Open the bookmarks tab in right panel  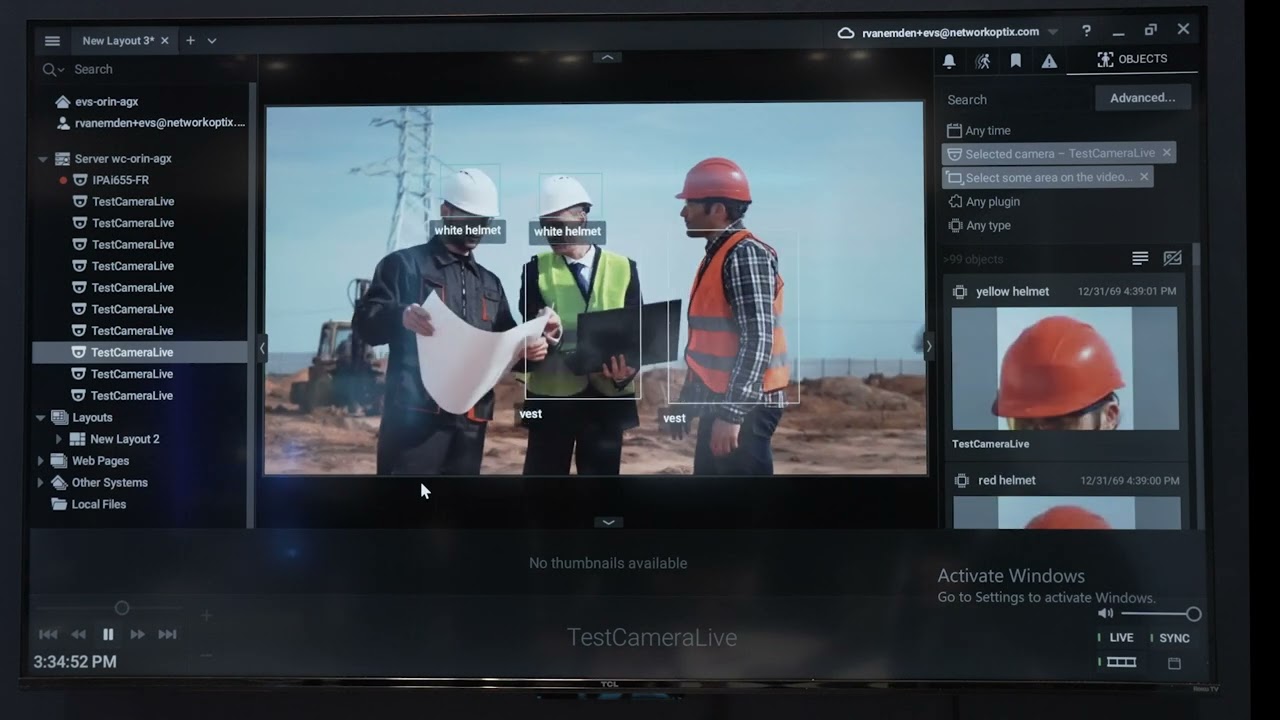pos(1016,61)
